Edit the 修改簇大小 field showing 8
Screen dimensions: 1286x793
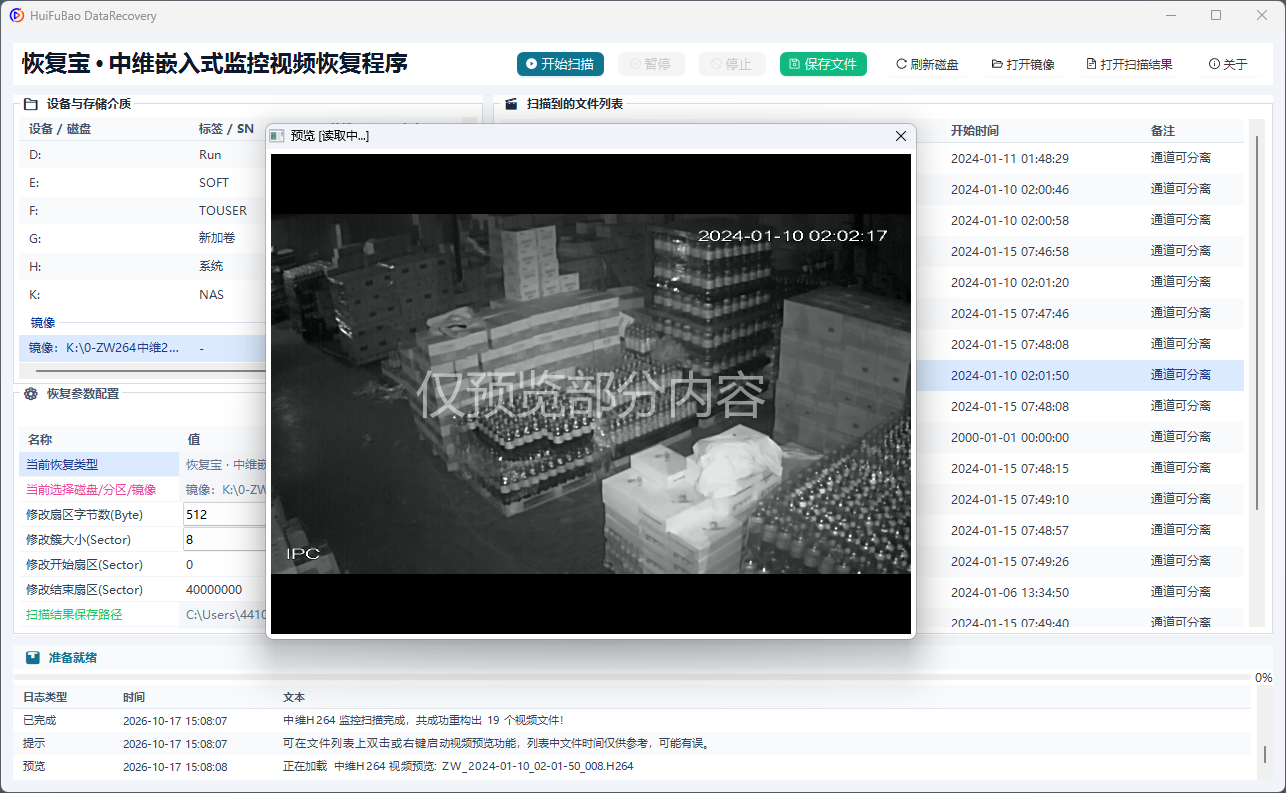tap(225, 540)
